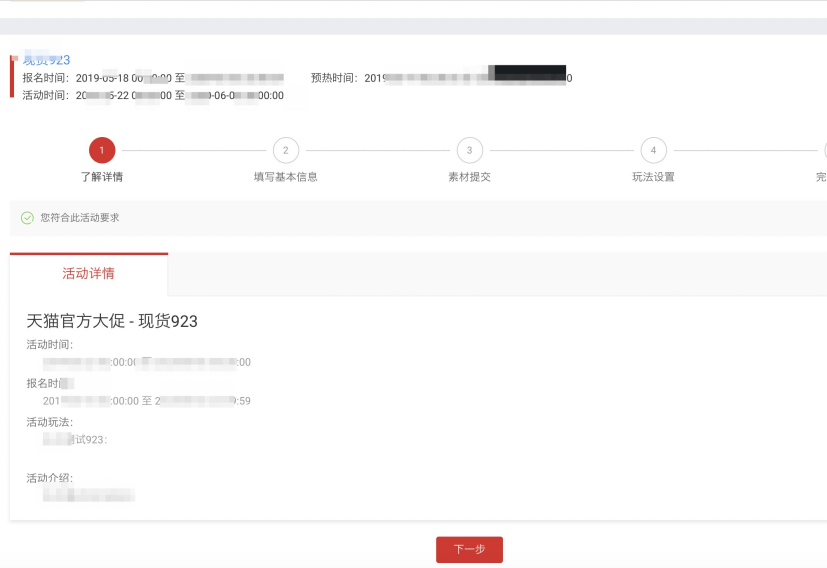Click the 您符合此活动要求 notice text
This screenshot has height=568, width=827.
click(x=80, y=218)
